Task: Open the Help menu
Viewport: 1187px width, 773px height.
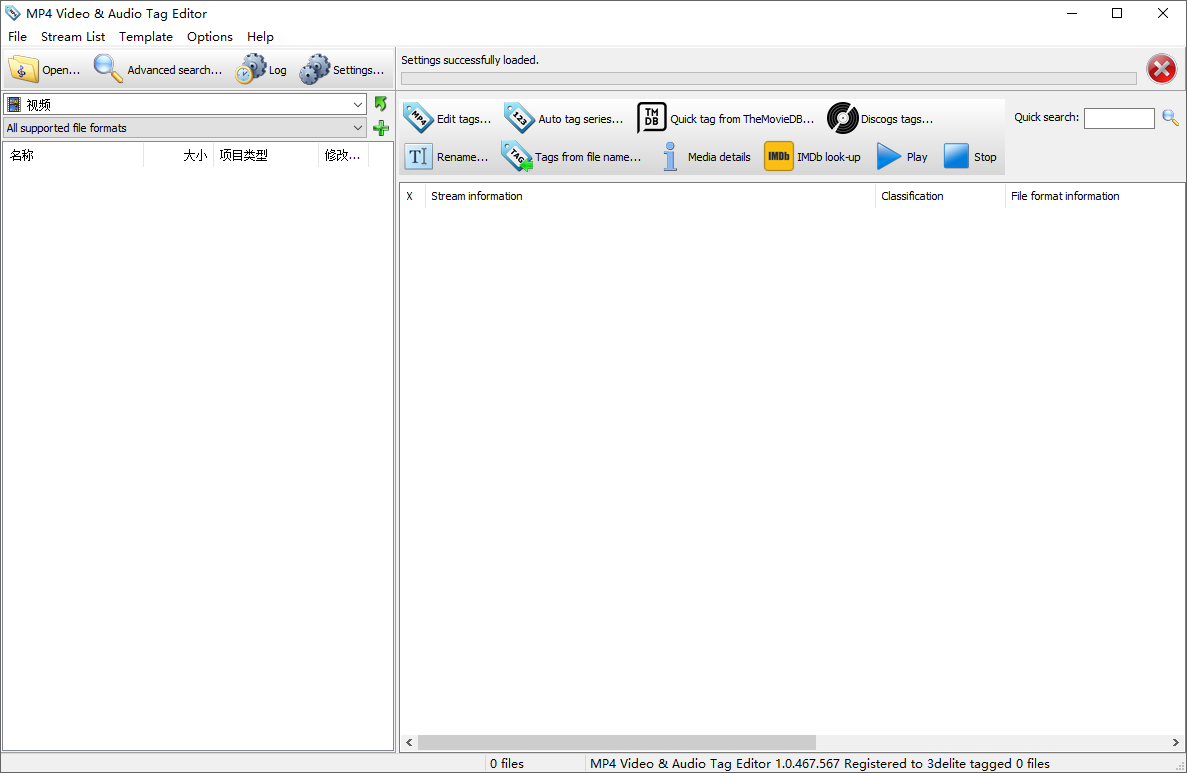Action: tap(260, 36)
